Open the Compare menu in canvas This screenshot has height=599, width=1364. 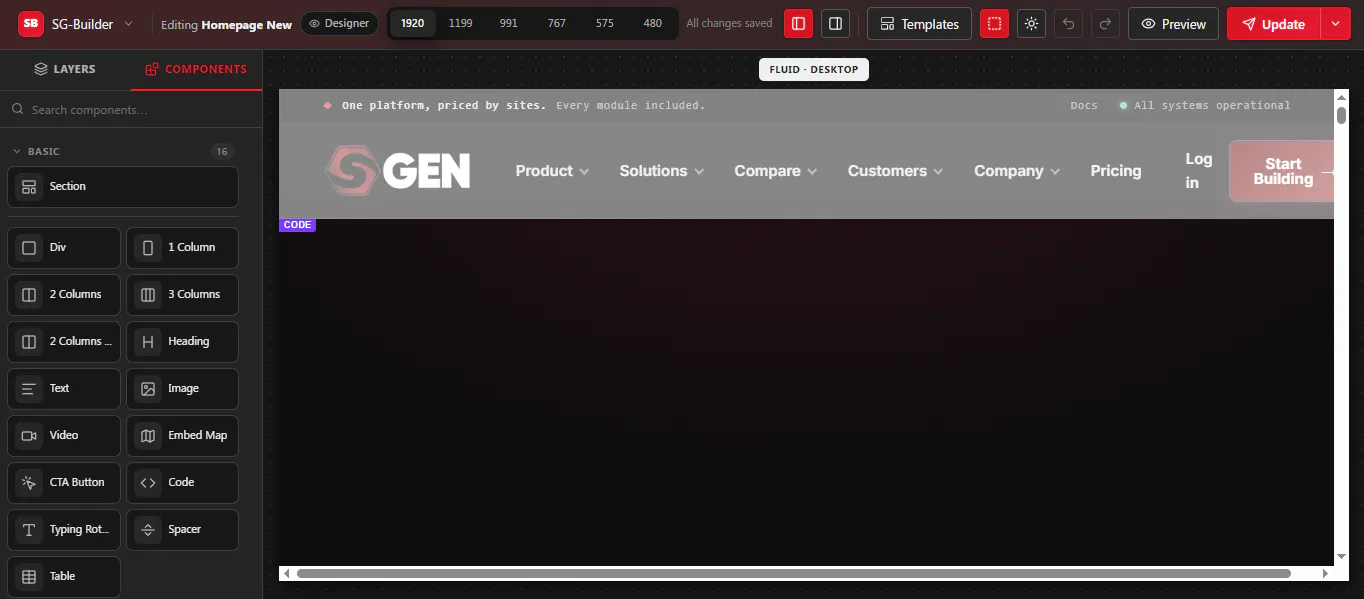[x=775, y=171]
